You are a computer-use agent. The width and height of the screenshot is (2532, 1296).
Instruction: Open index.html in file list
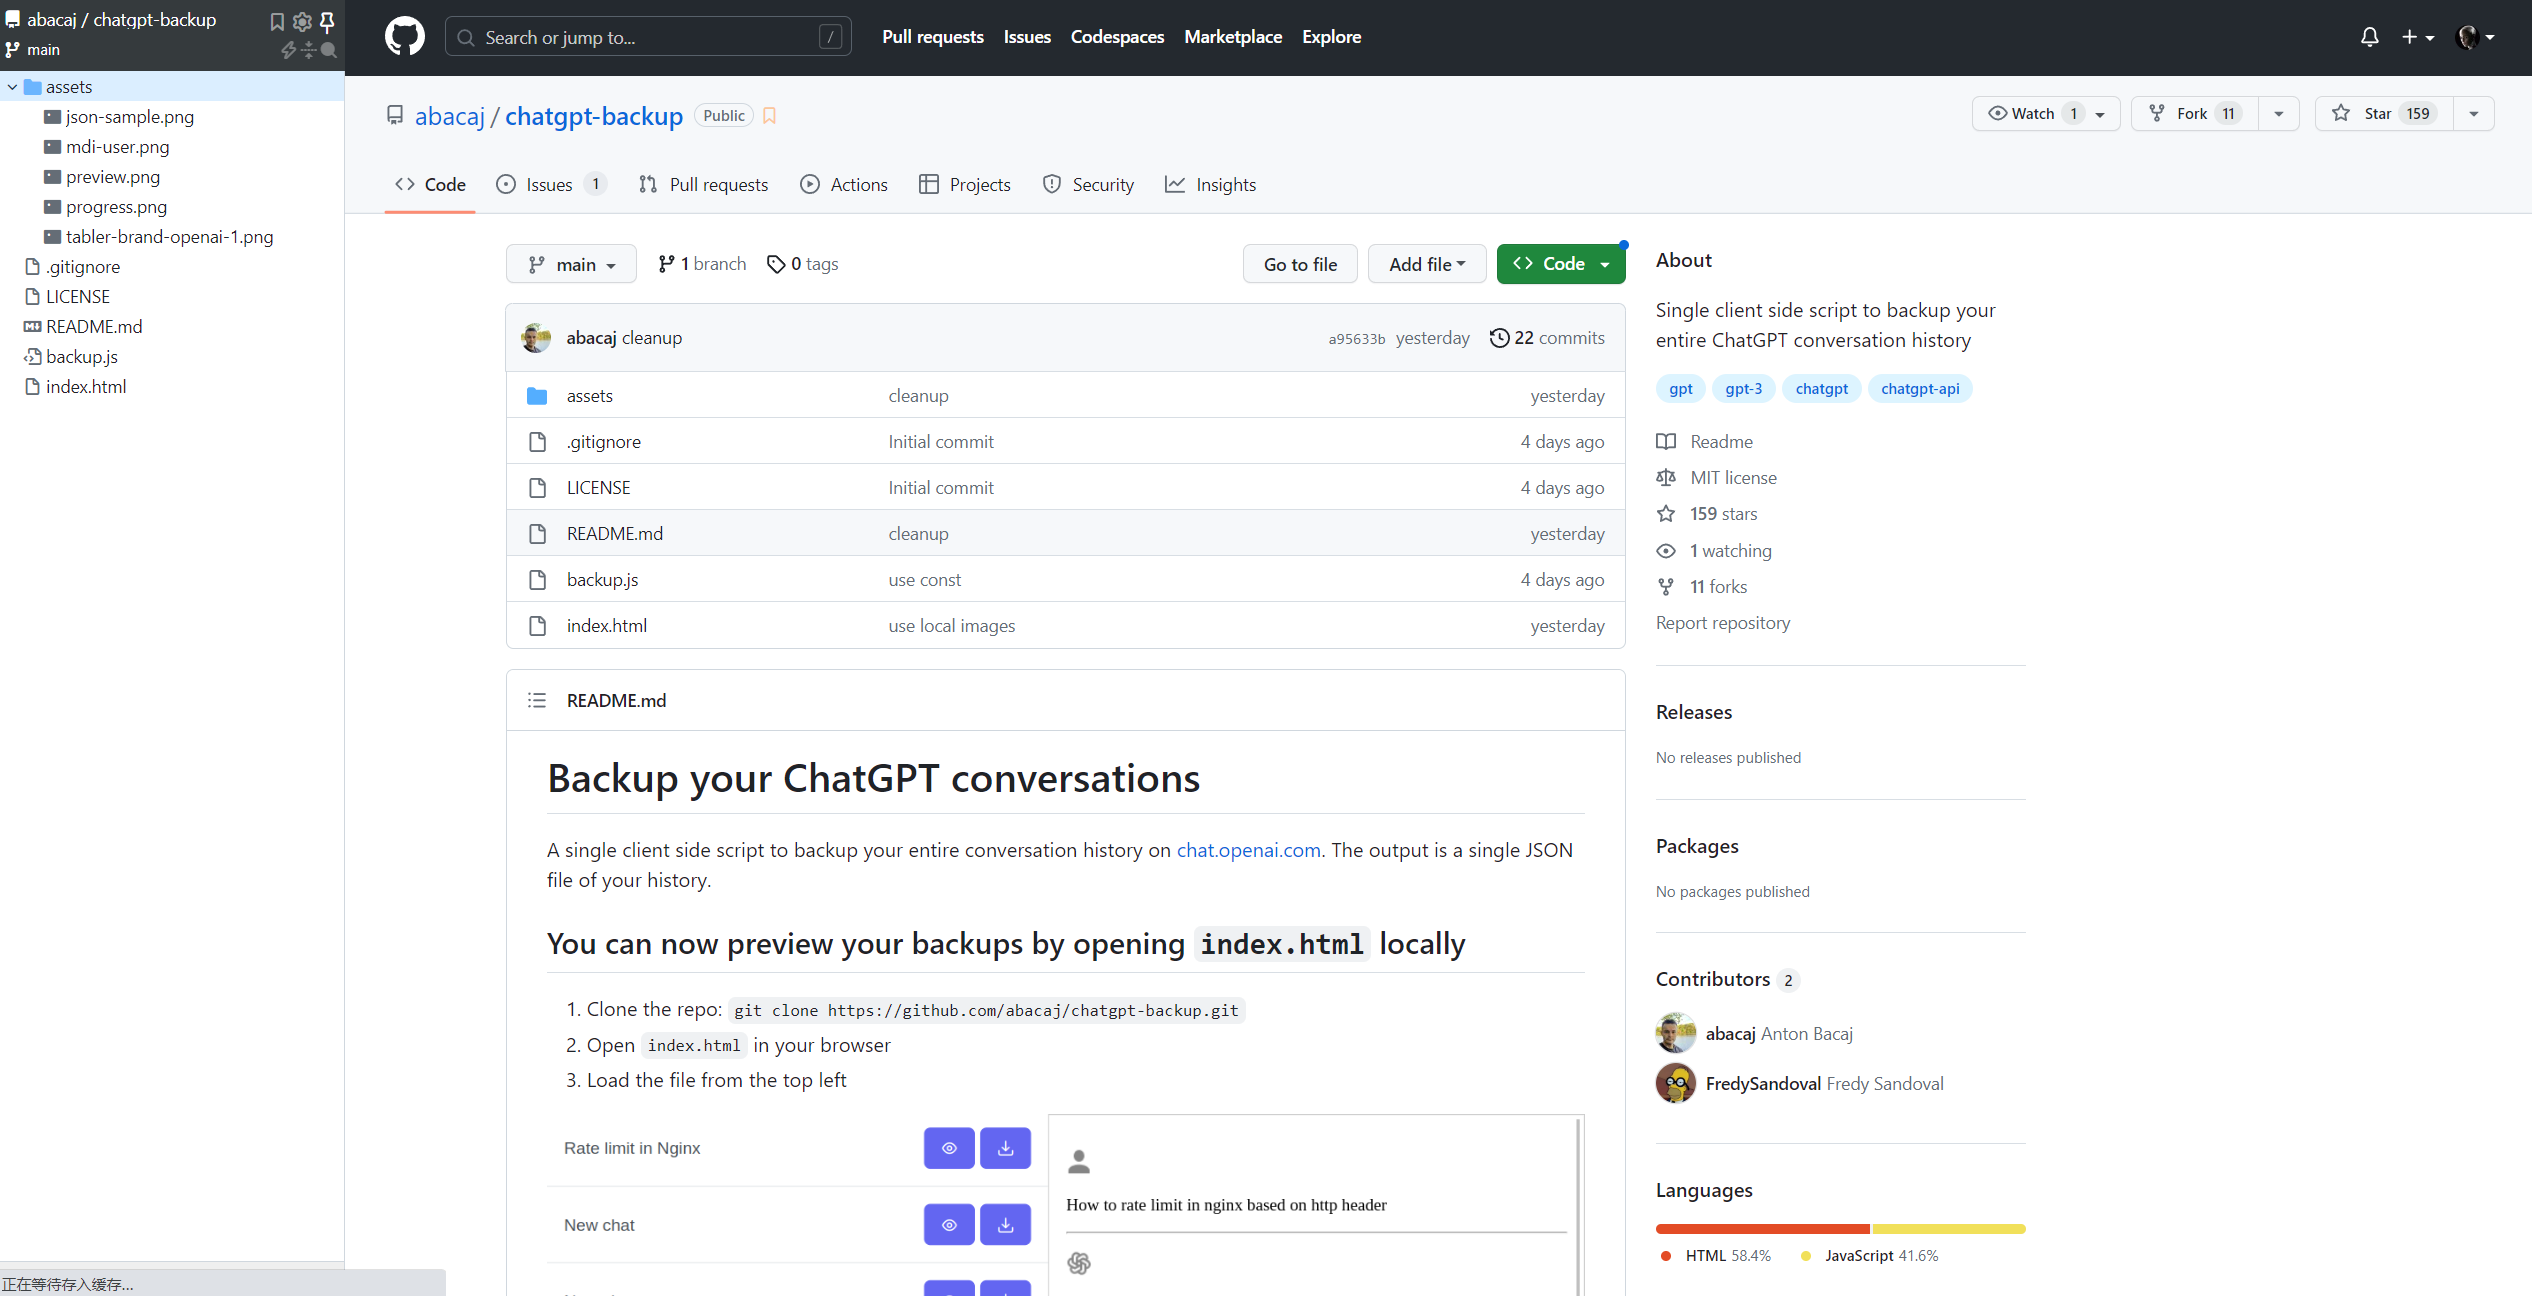[x=607, y=626]
